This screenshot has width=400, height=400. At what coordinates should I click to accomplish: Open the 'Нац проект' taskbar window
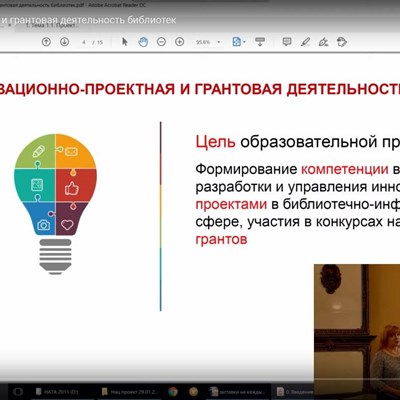pos(131,392)
